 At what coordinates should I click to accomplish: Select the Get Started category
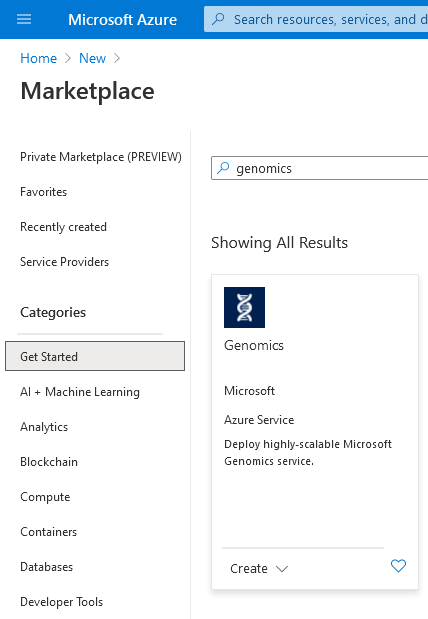pos(95,356)
